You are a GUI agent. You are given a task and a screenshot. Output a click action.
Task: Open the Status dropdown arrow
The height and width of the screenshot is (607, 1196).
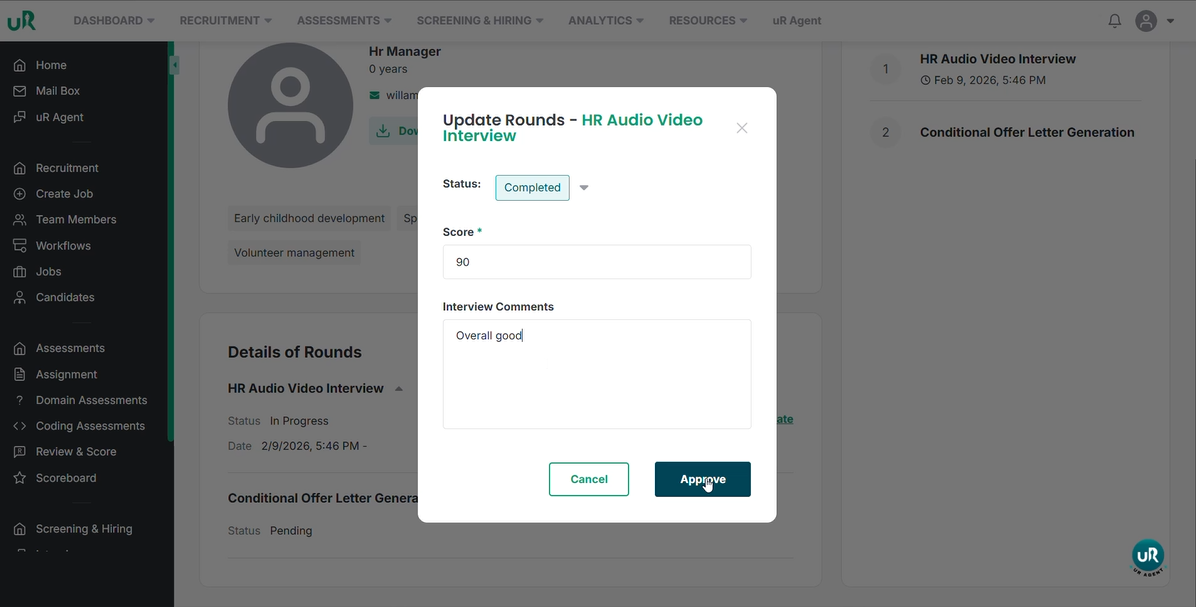pos(584,188)
